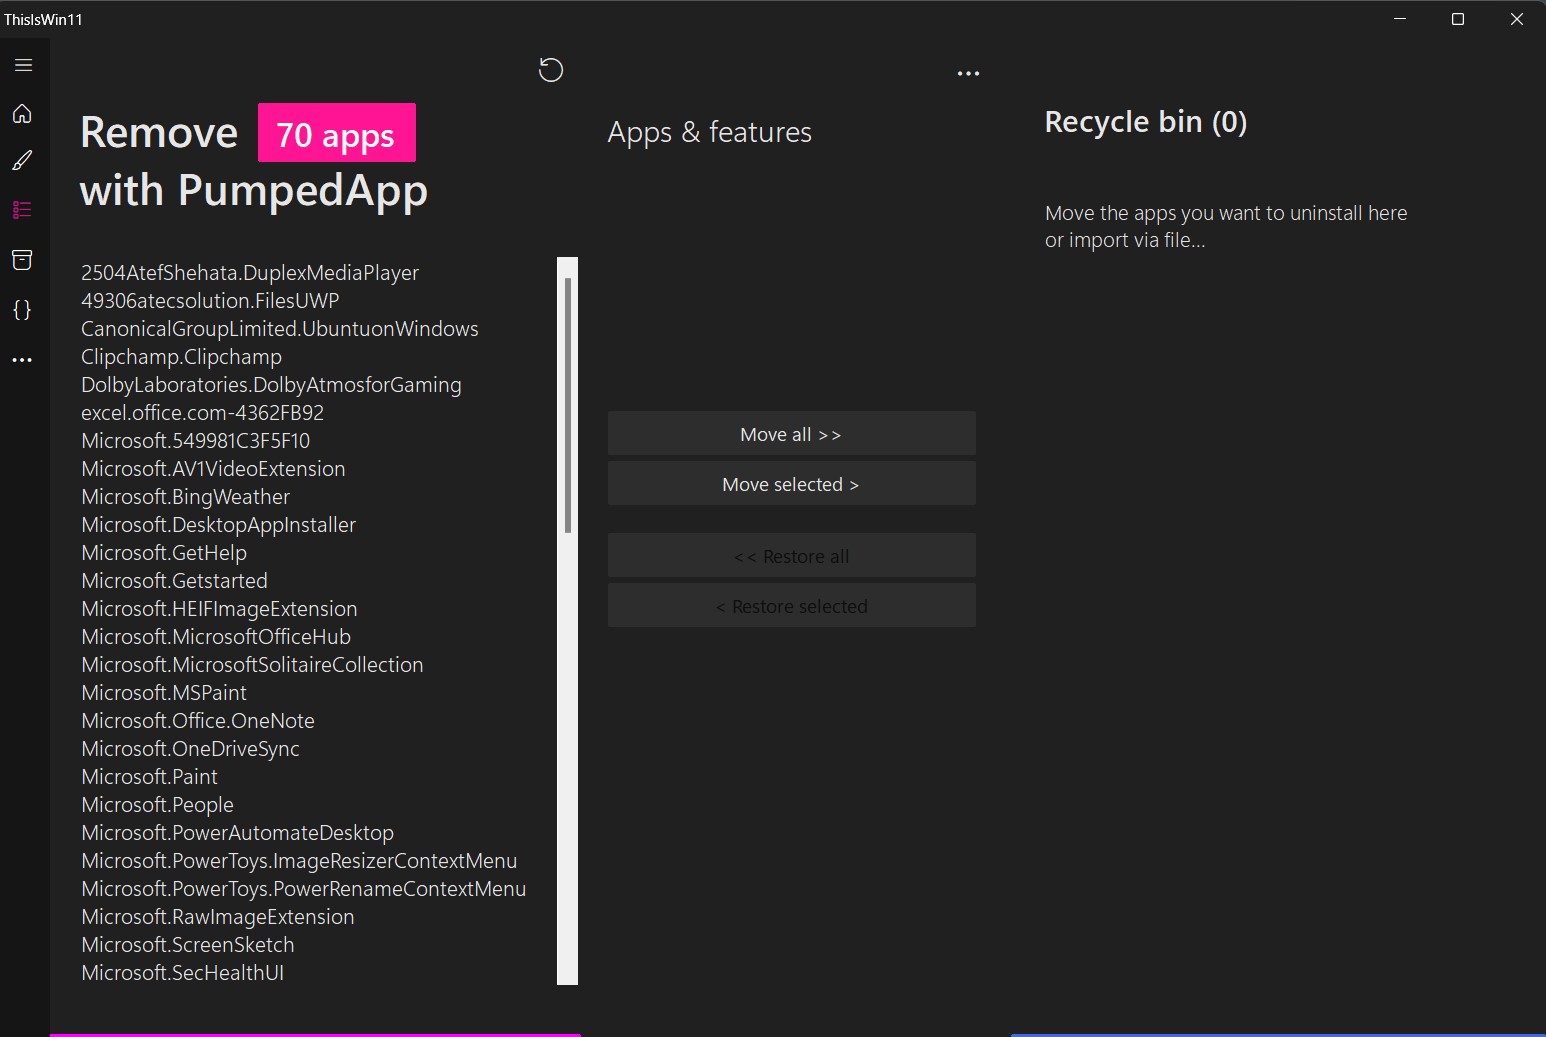1546x1037 pixels.
Task: Click the < Restore selected button
Action: click(x=791, y=606)
